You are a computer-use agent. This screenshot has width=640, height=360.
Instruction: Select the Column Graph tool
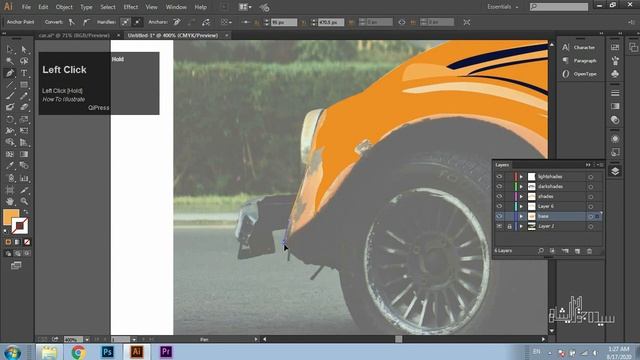click(24, 178)
